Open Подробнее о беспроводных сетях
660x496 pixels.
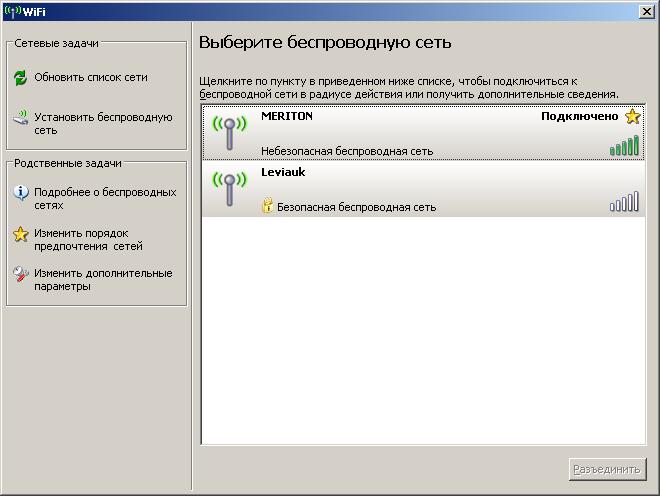click(x=105, y=199)
